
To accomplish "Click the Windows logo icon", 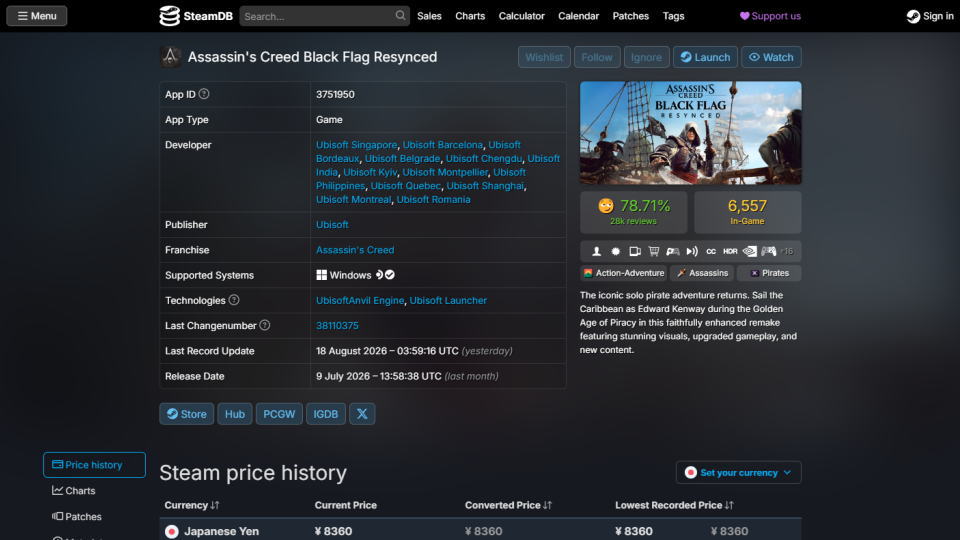I will pyautogui.click(x=321, y=275).
